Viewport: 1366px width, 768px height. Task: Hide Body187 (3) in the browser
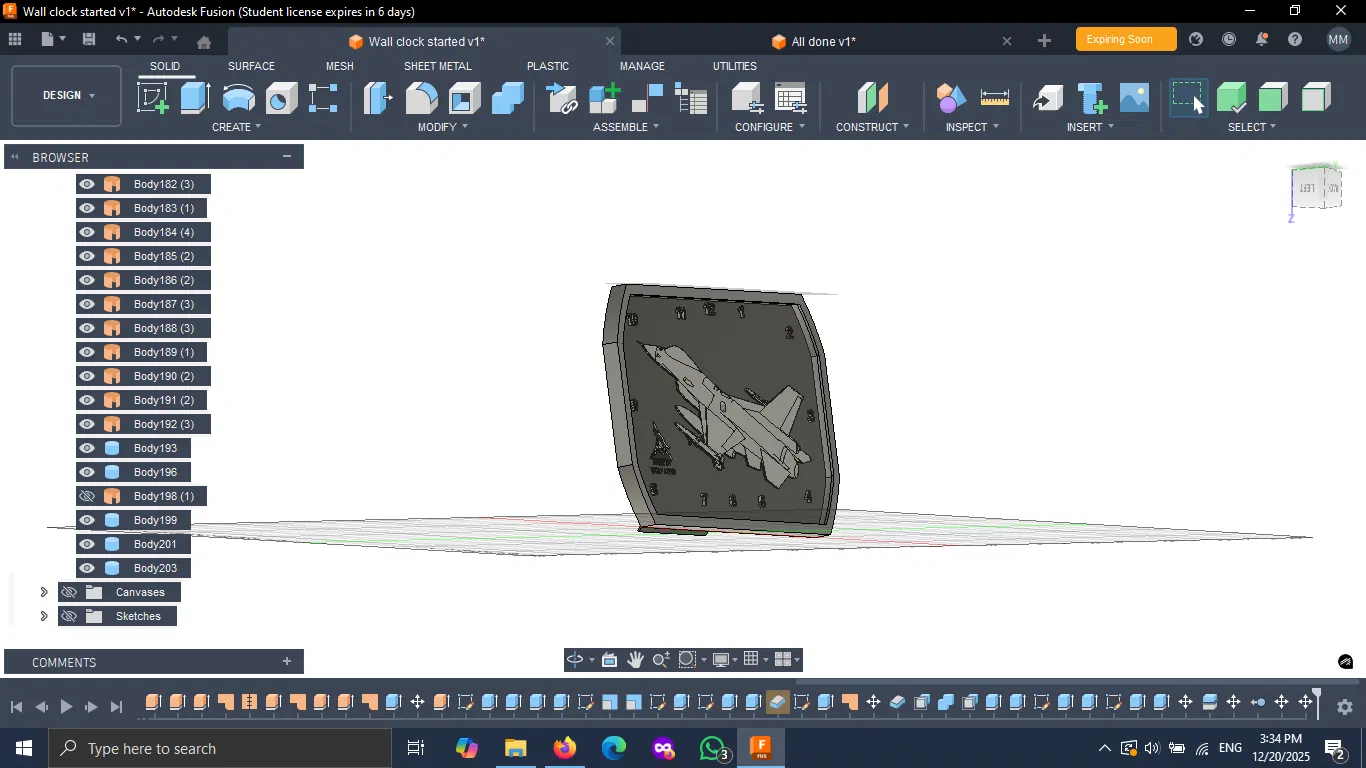tap(87, 304)
